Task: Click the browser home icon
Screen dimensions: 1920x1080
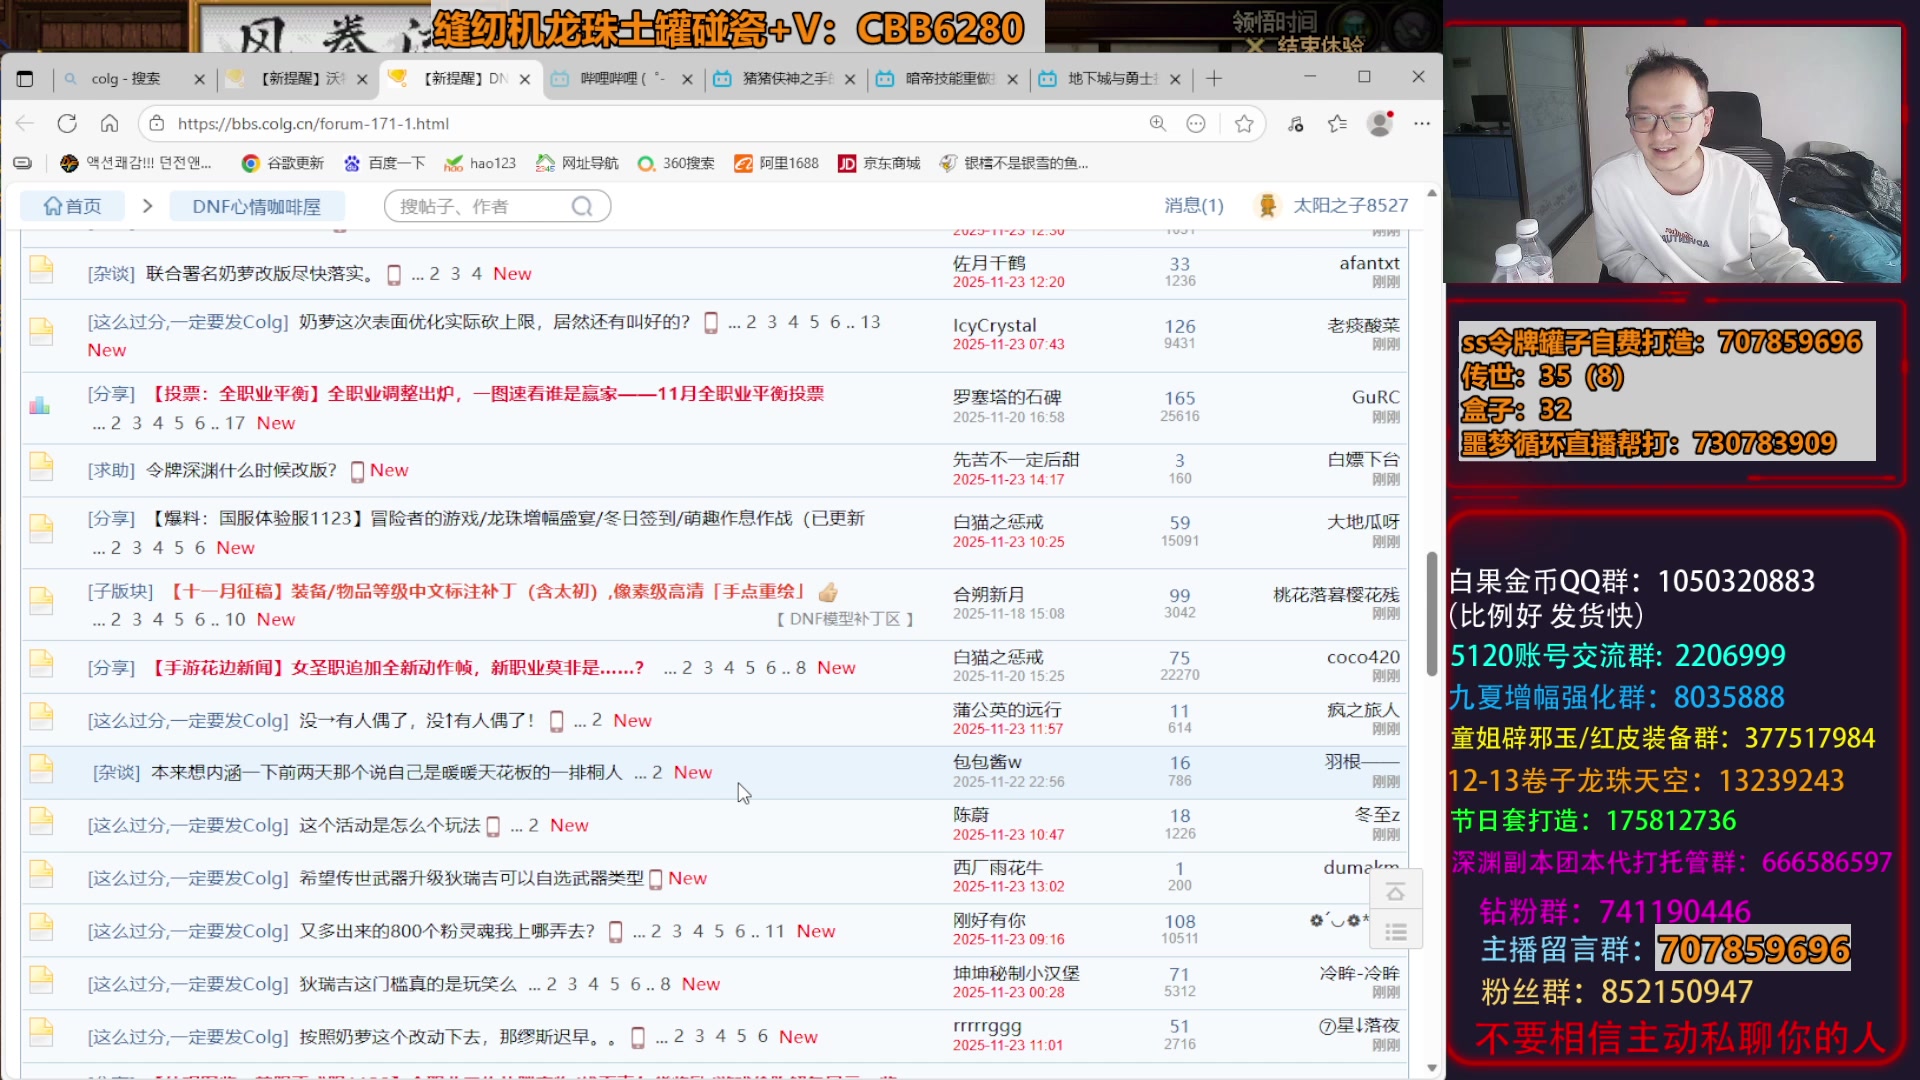Action: 110,123
